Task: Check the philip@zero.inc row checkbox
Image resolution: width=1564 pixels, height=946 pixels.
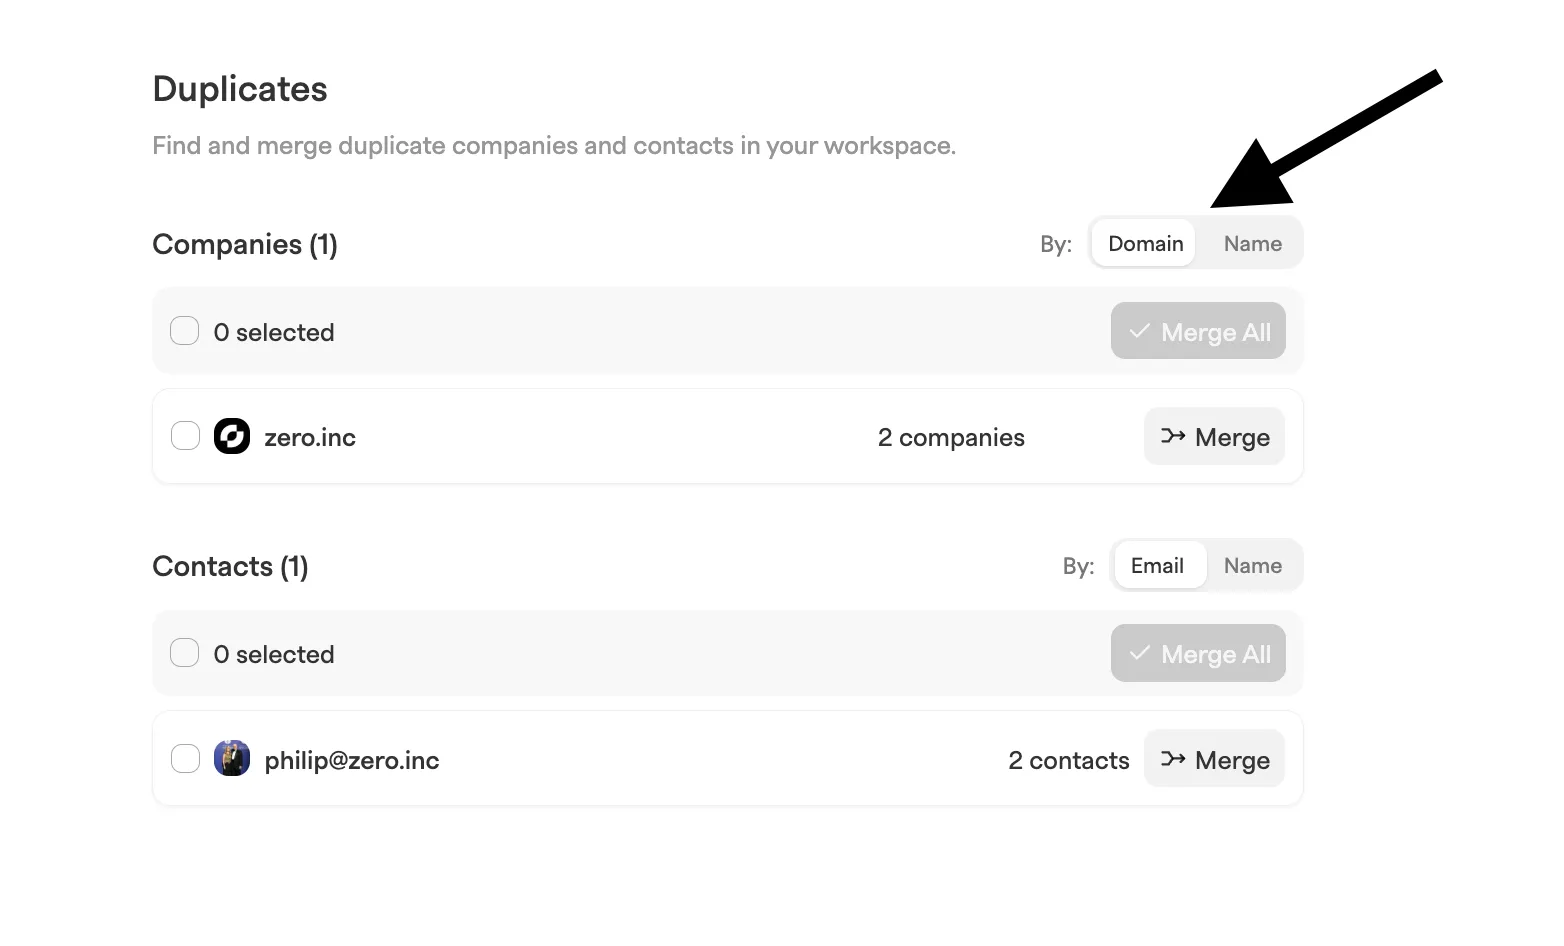Action: [185, 759]
